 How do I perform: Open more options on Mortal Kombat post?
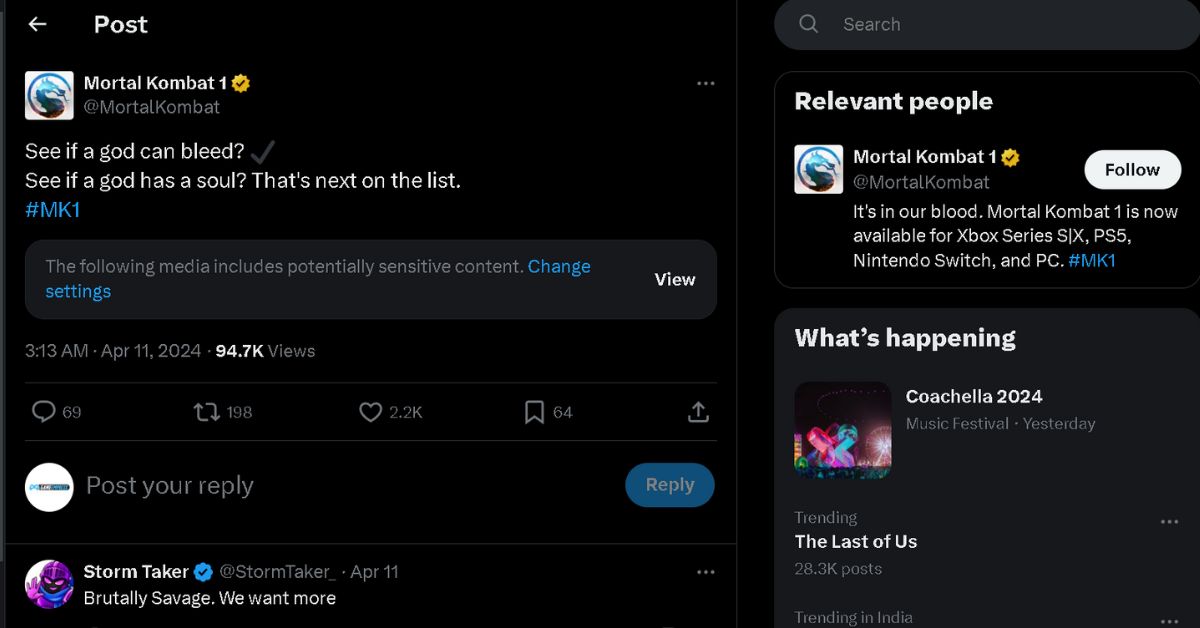pyautogui.click(x=706, y=84)
